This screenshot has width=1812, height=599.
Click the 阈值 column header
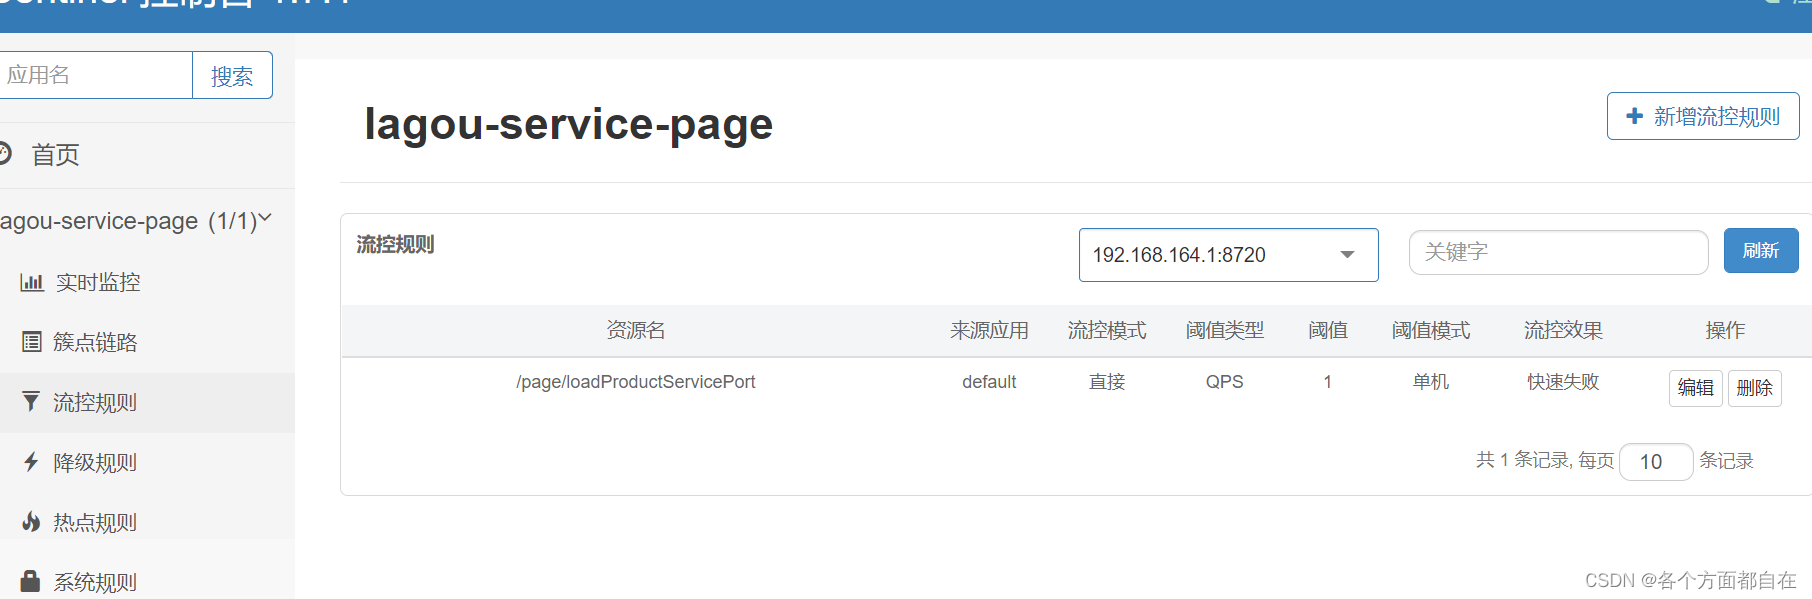point(1328,330)
